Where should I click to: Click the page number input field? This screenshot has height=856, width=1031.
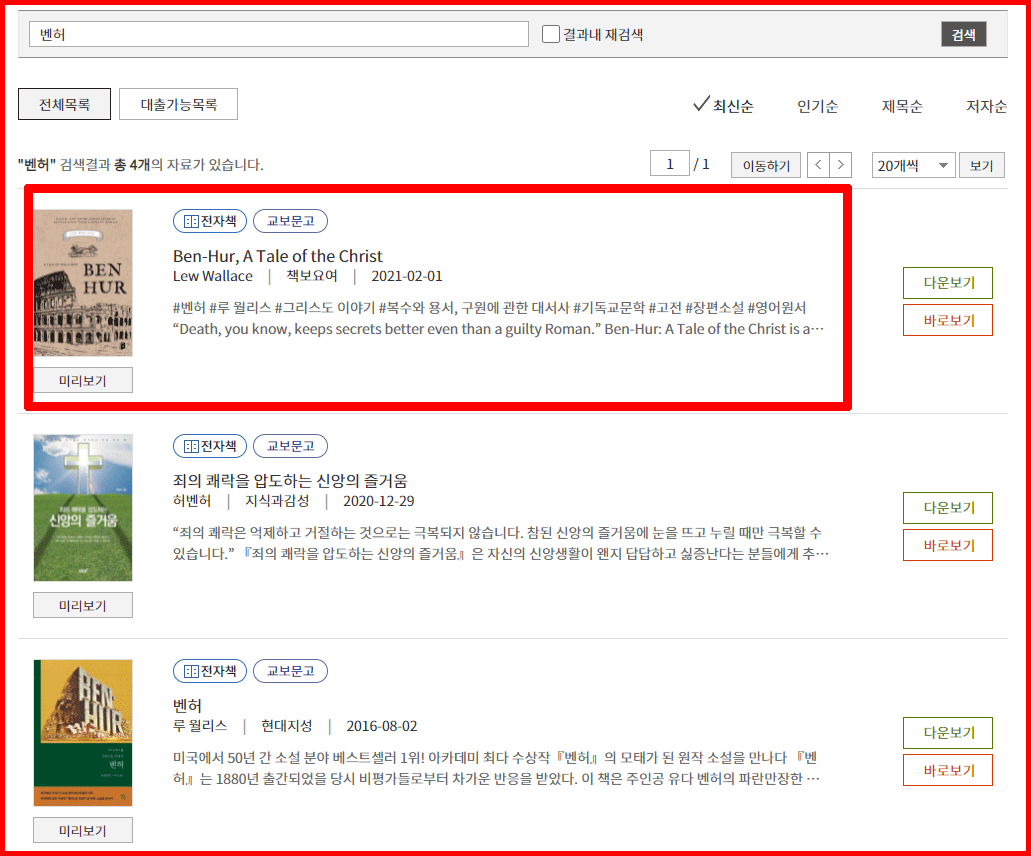click(669, 164)
